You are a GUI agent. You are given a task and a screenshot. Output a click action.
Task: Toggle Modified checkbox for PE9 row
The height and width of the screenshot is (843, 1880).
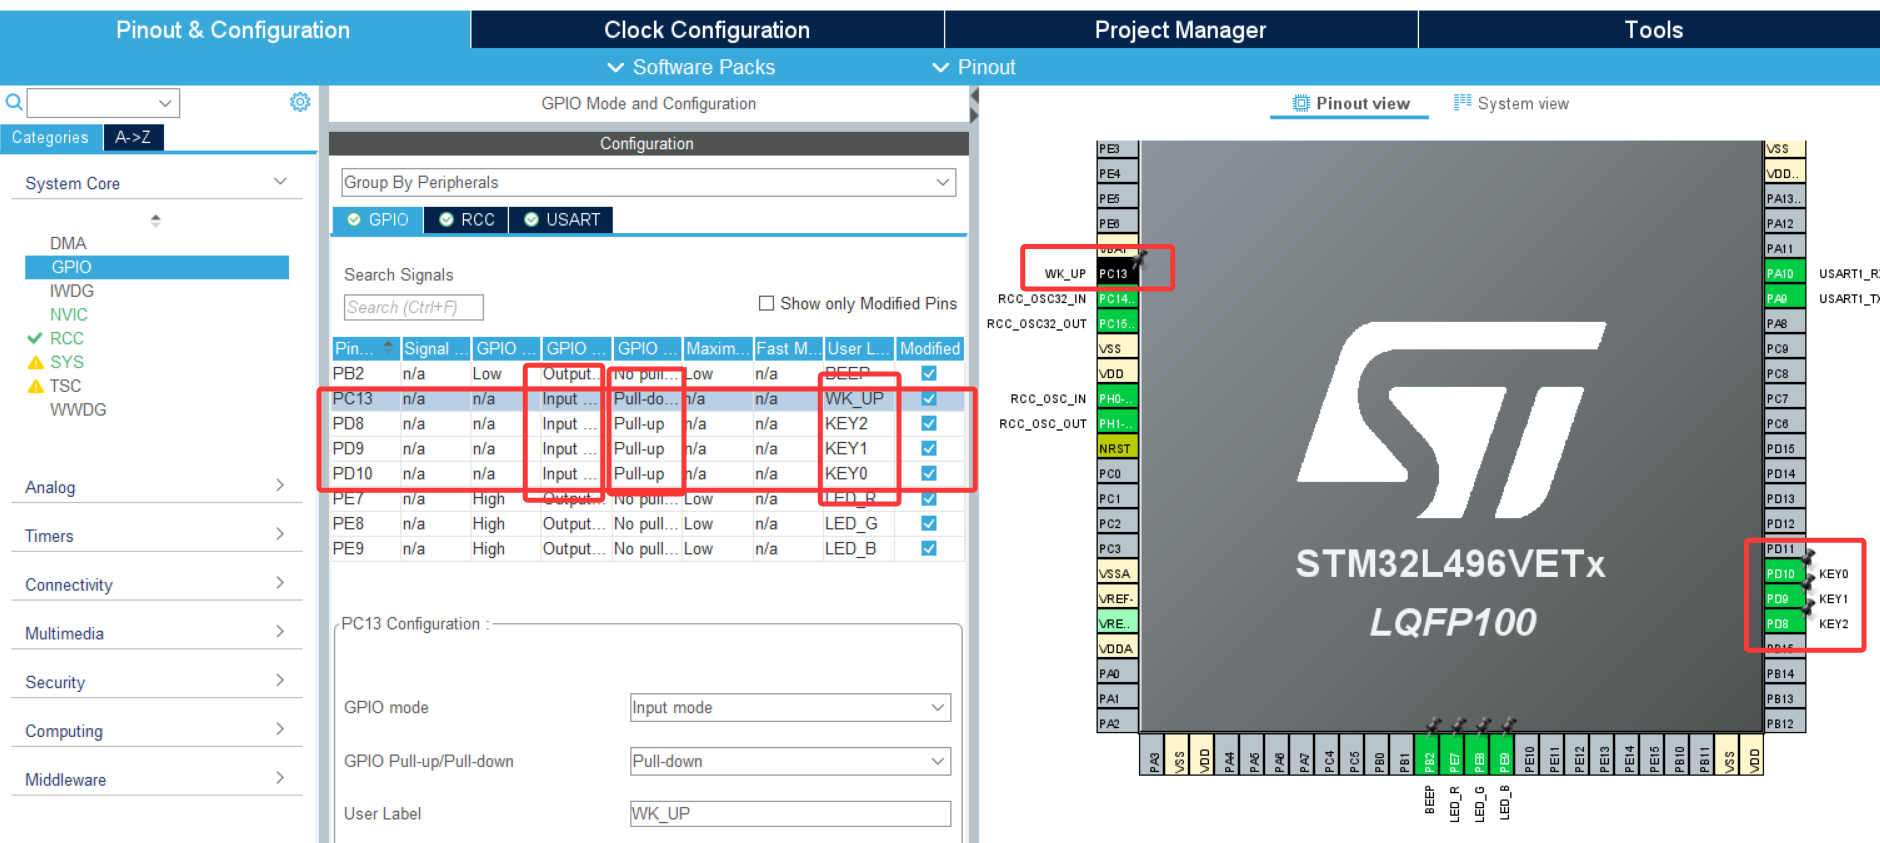(929, 548)
